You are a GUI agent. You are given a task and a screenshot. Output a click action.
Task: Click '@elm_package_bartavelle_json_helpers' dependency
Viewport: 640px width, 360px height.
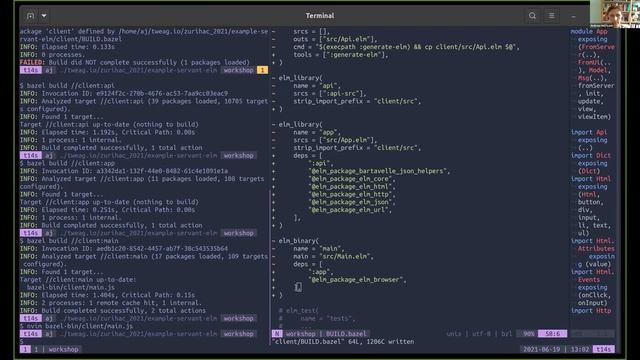(379, 171)
